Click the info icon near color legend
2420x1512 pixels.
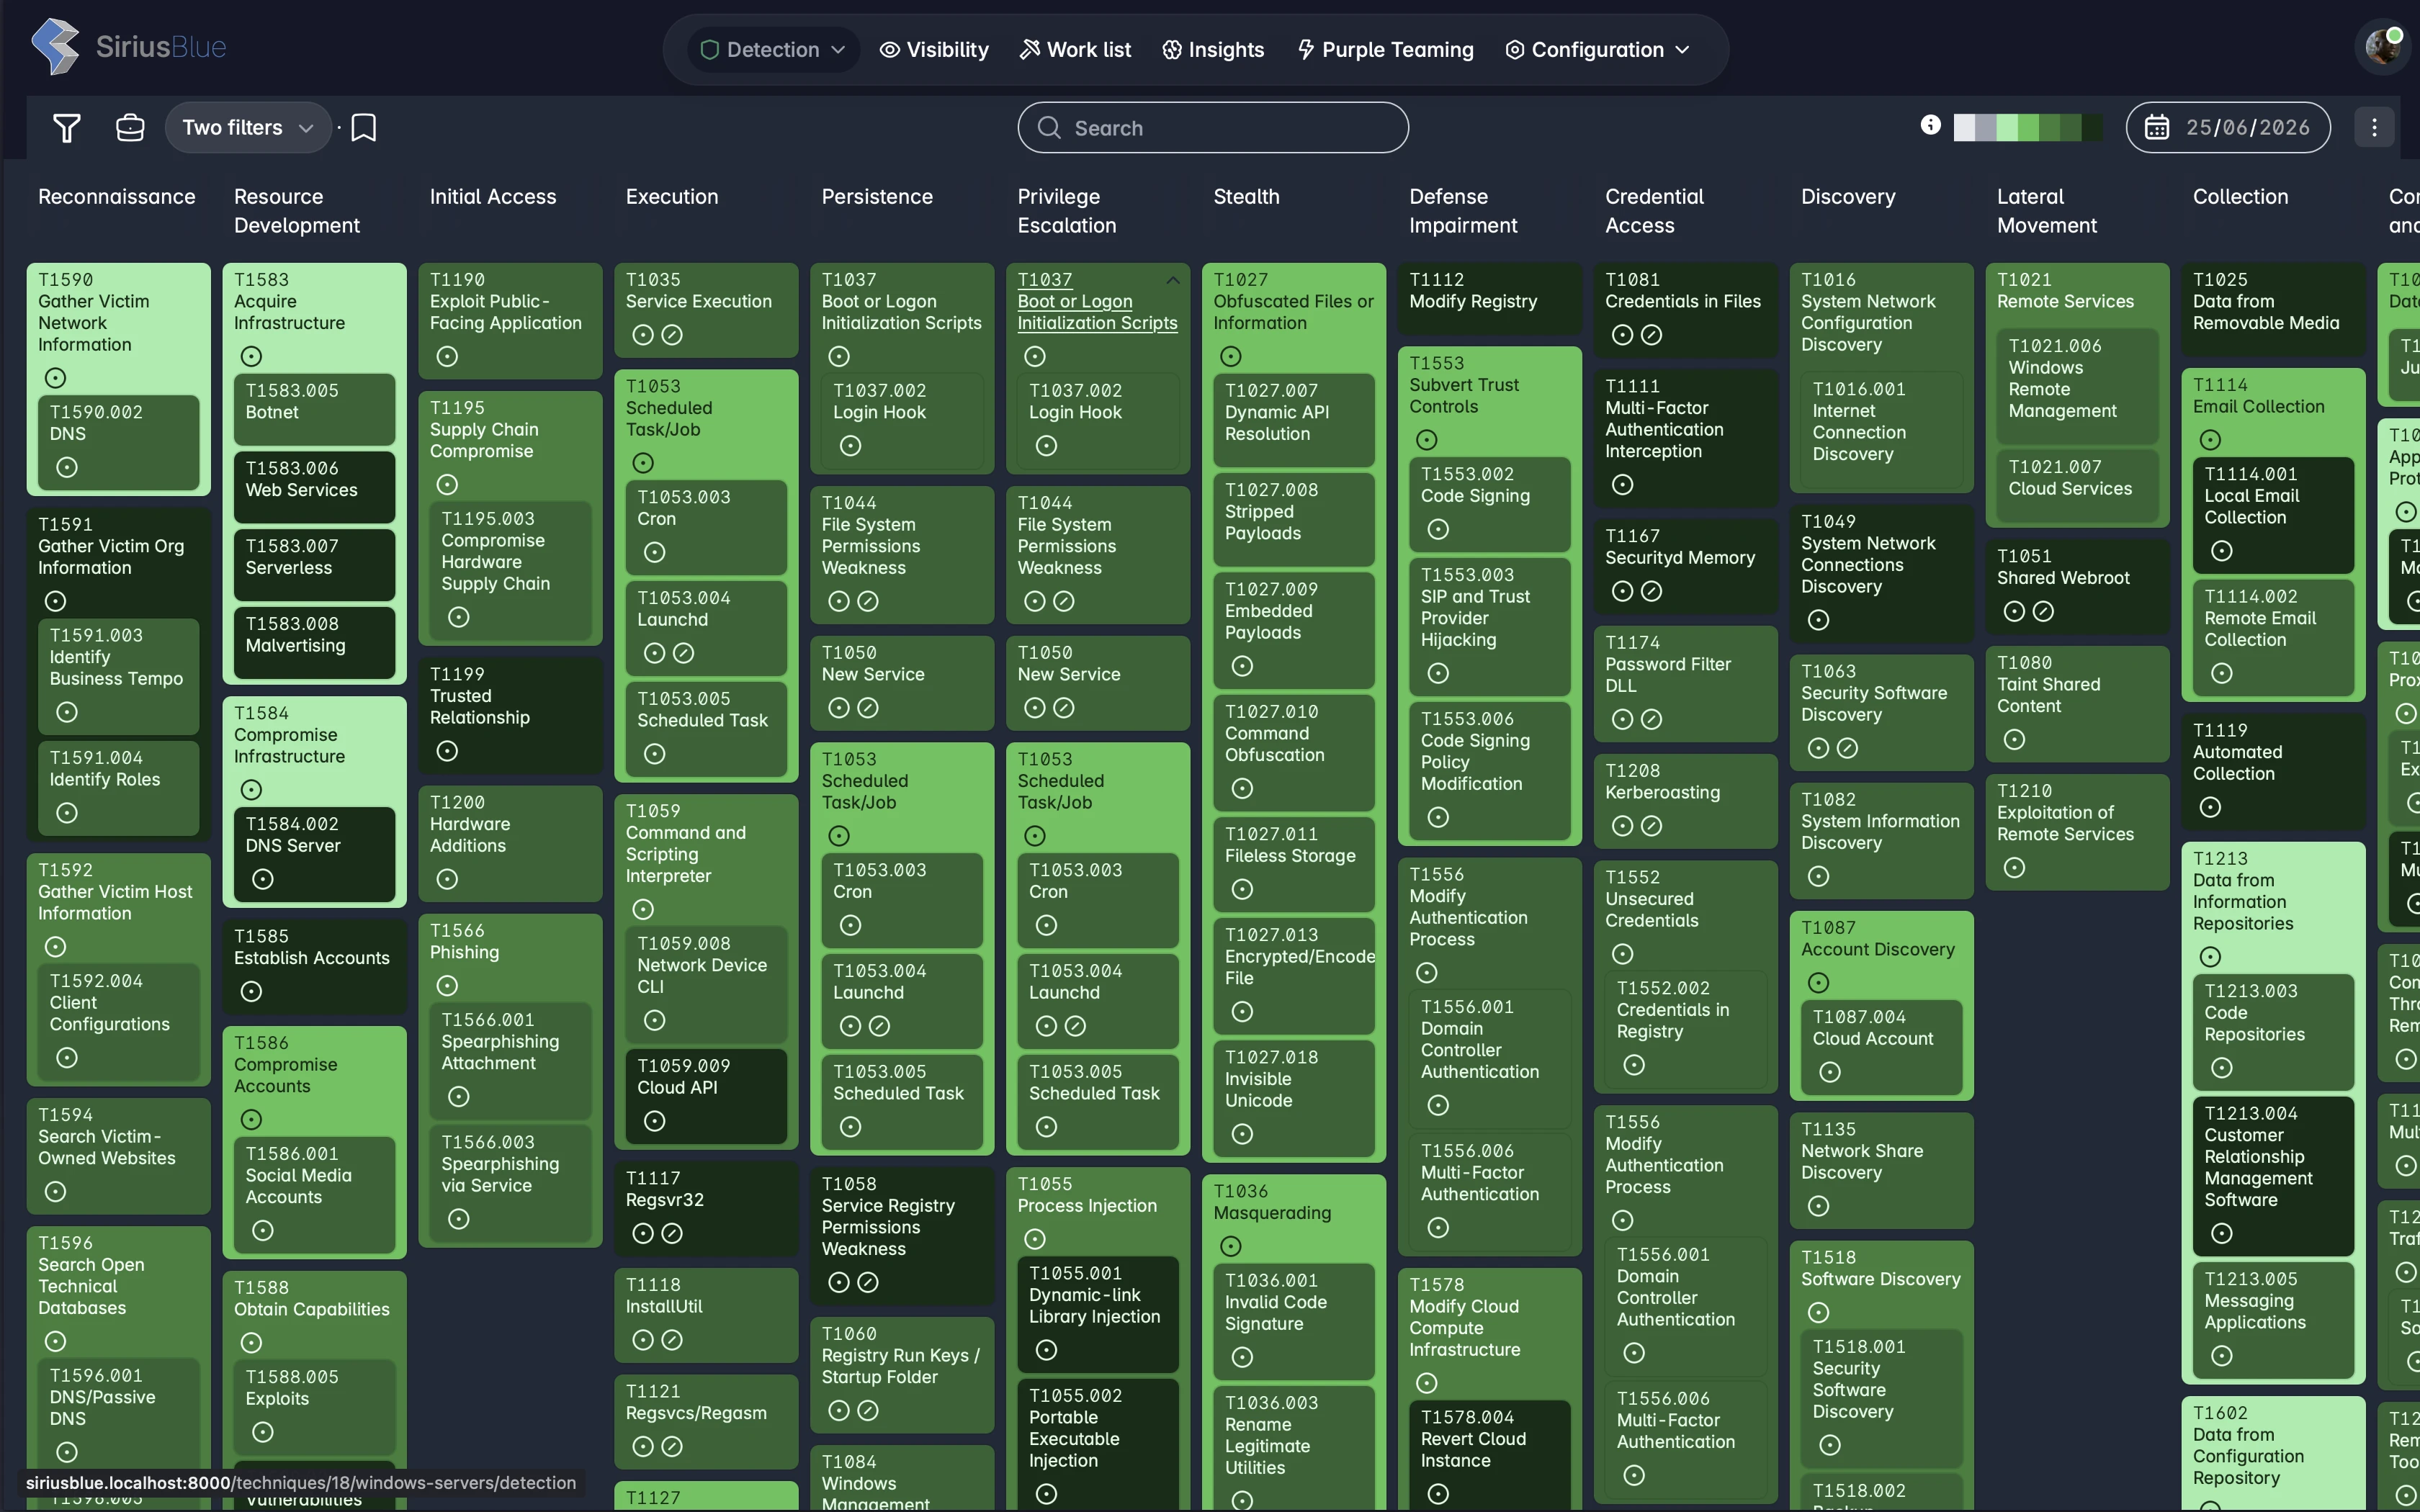tap(1930, 125)
